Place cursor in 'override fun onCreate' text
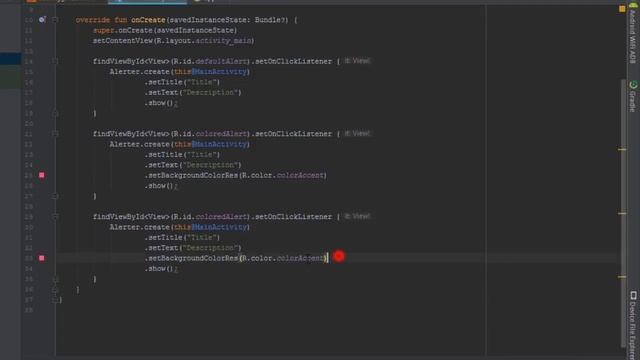 coord(120,20)
